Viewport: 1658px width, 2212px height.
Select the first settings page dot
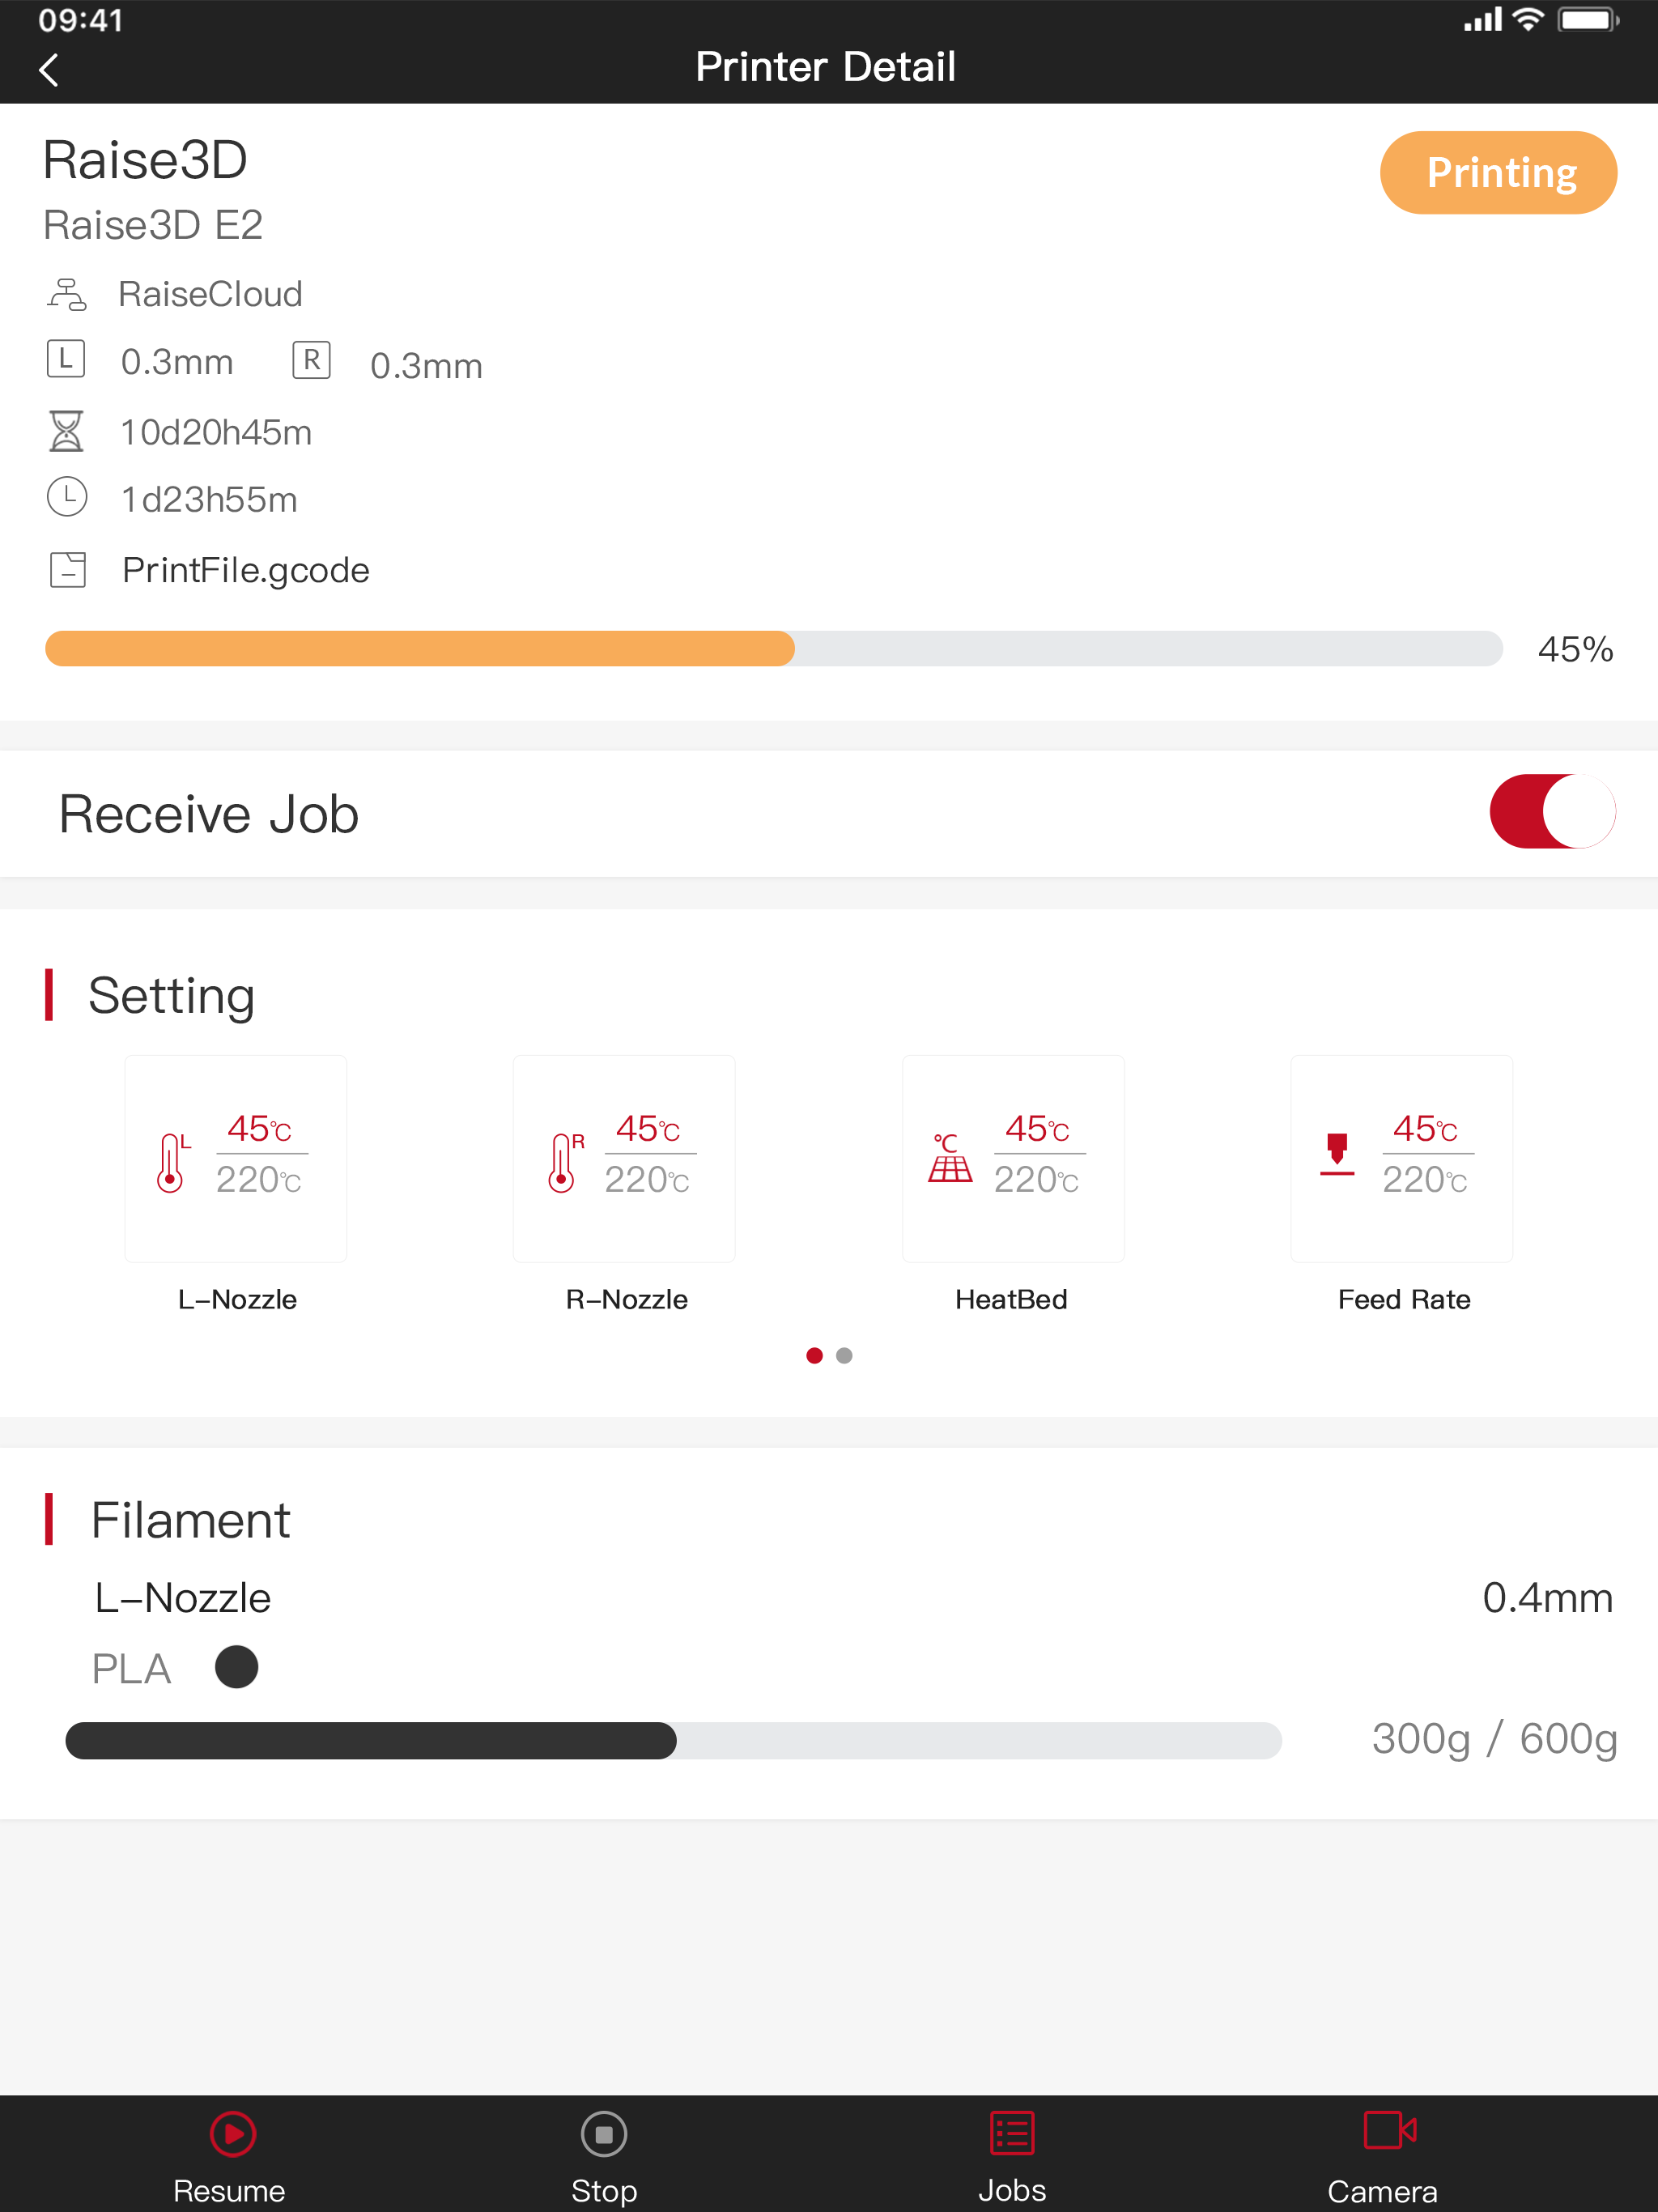[x=814, y=1355]
